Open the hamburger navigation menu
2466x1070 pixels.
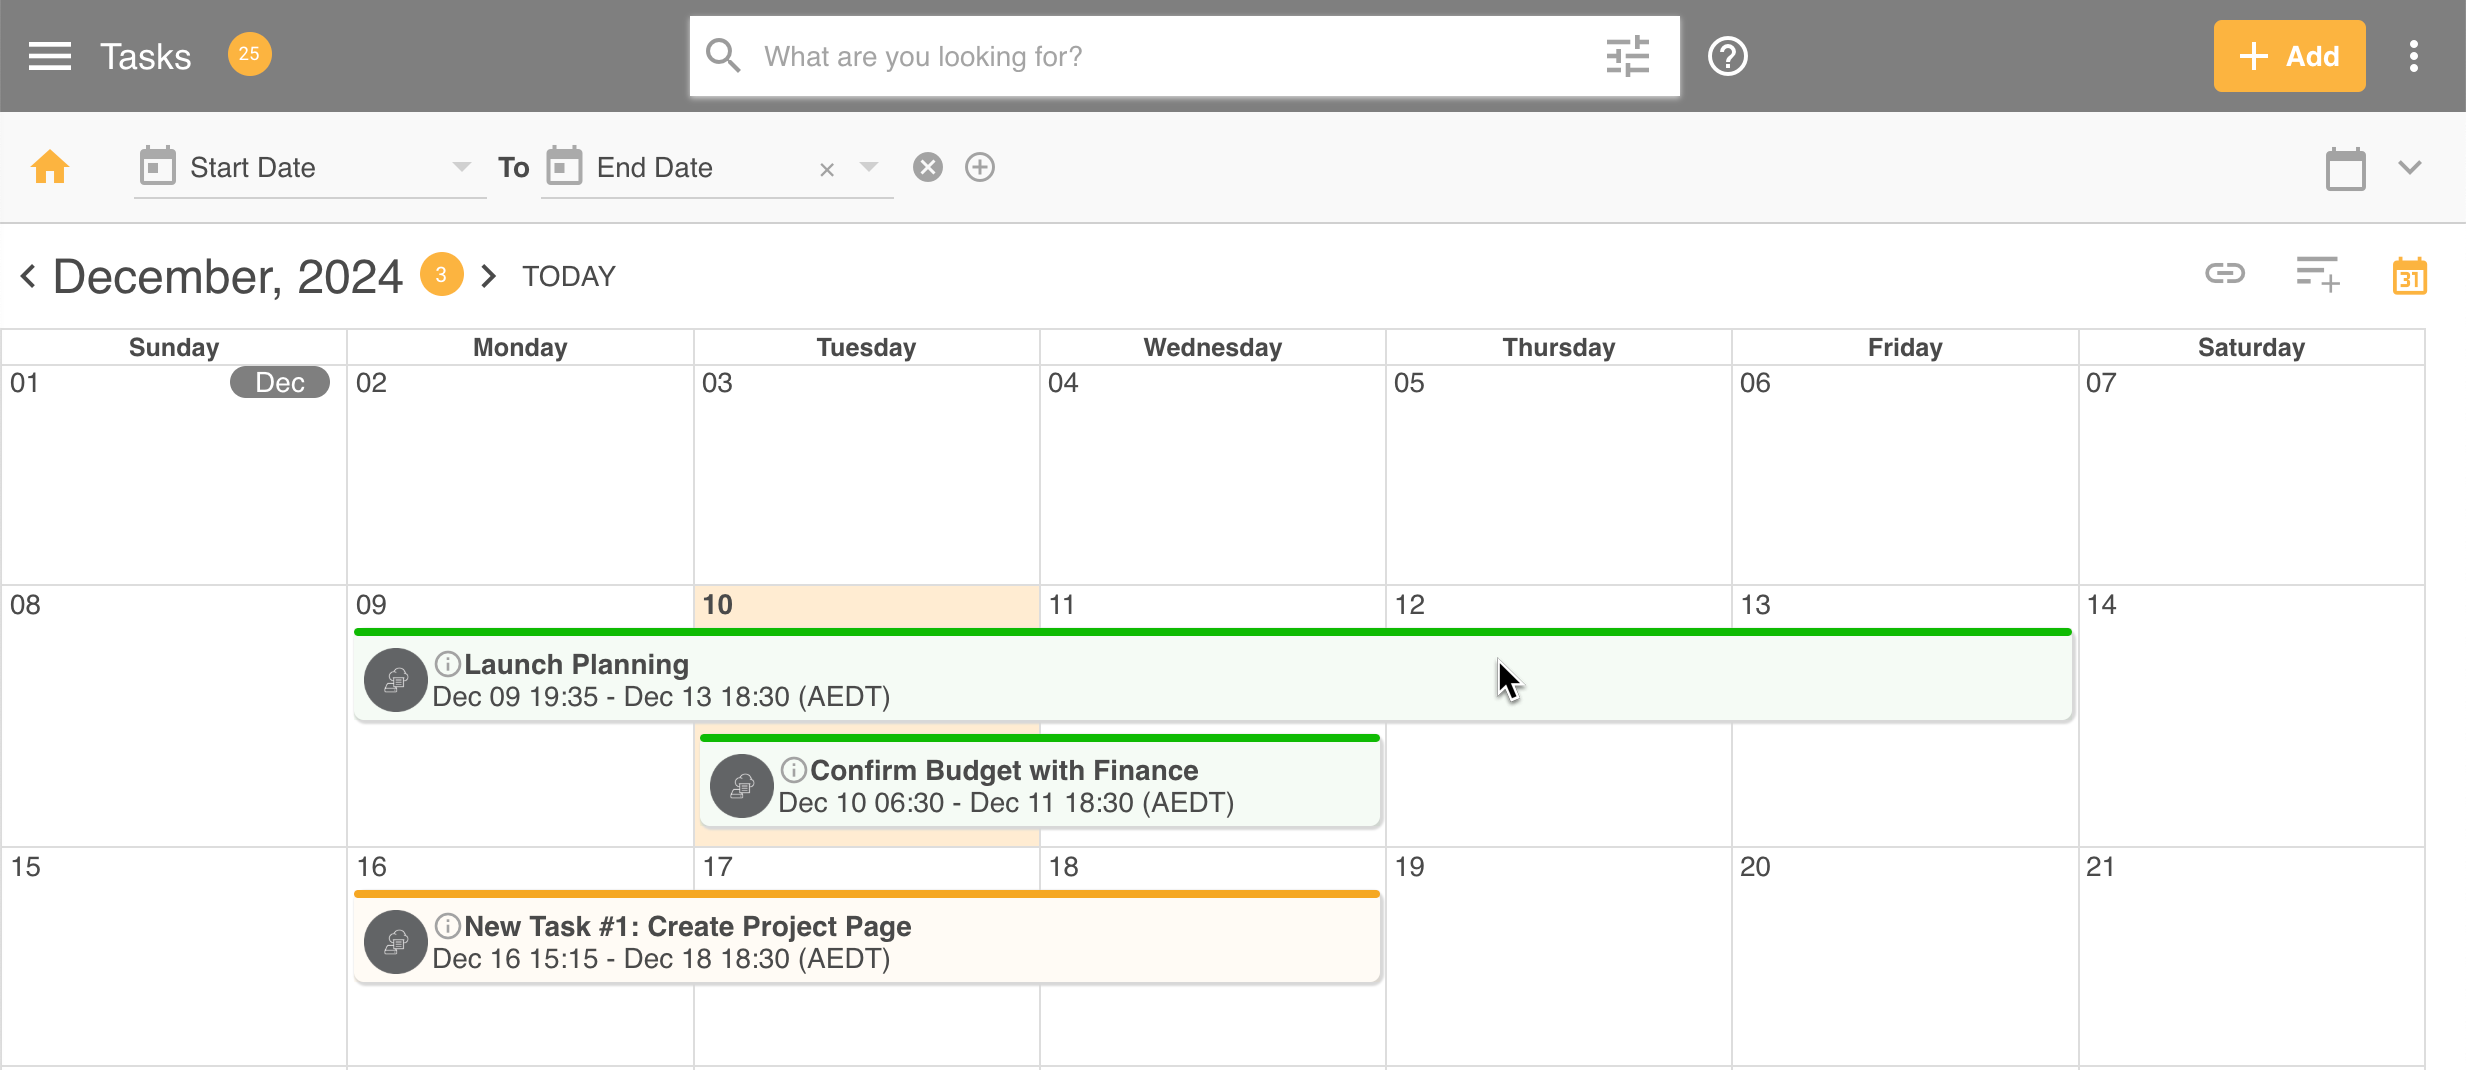[49, 56]
